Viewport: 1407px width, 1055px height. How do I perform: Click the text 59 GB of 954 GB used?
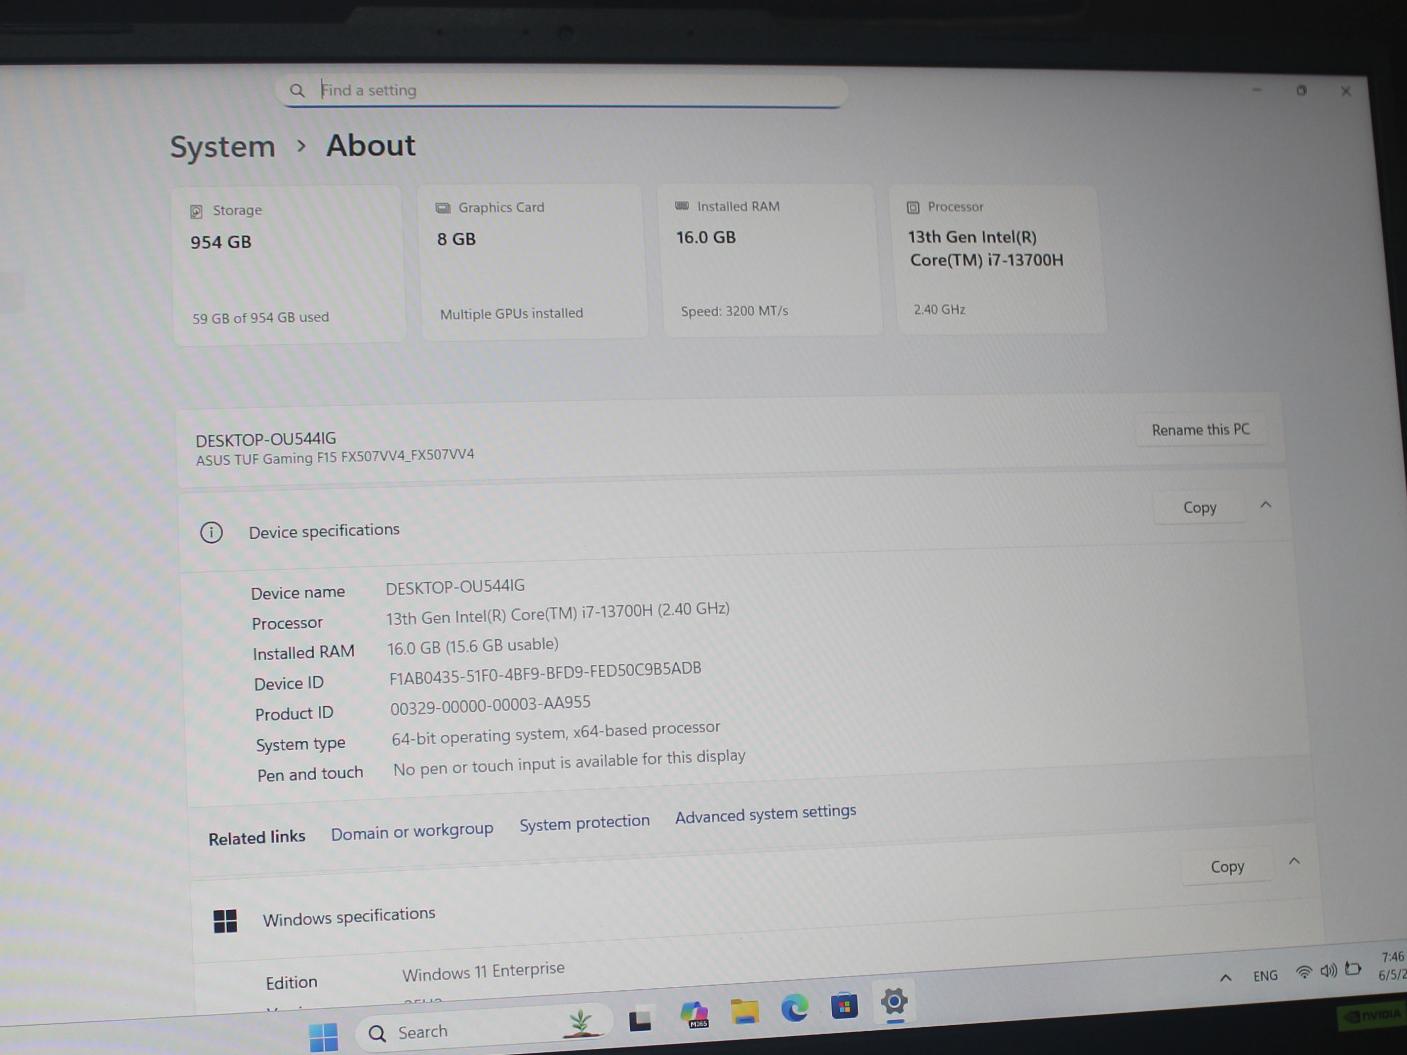(x=260, y=318)
